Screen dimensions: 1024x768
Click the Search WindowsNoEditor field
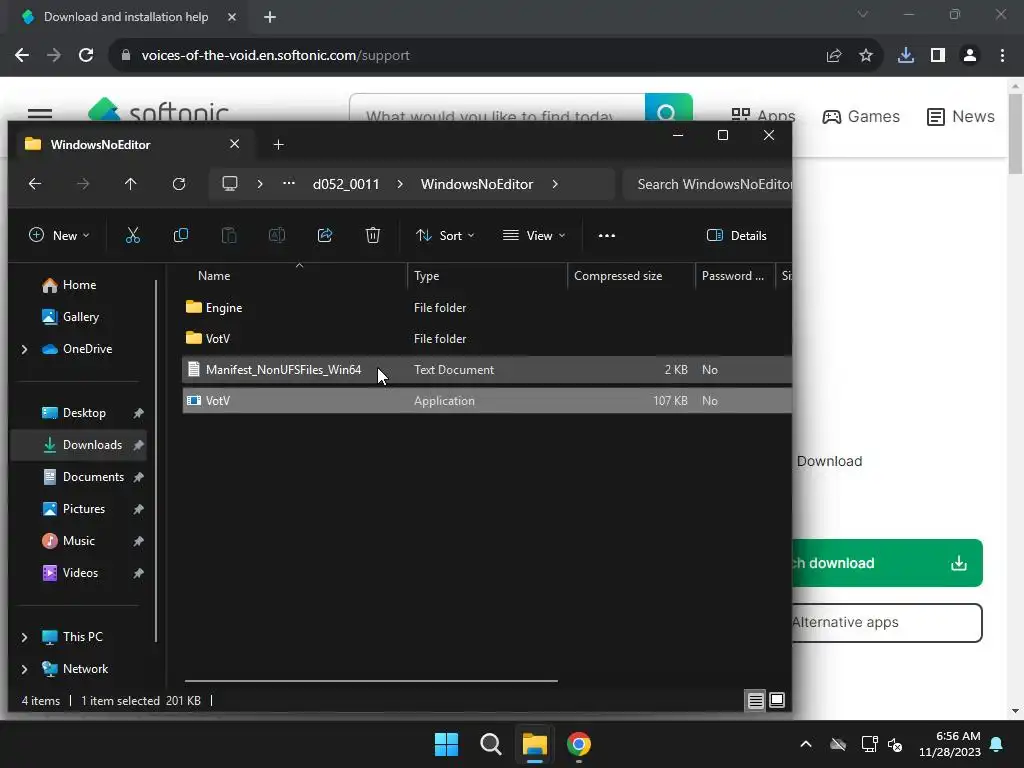708,184
